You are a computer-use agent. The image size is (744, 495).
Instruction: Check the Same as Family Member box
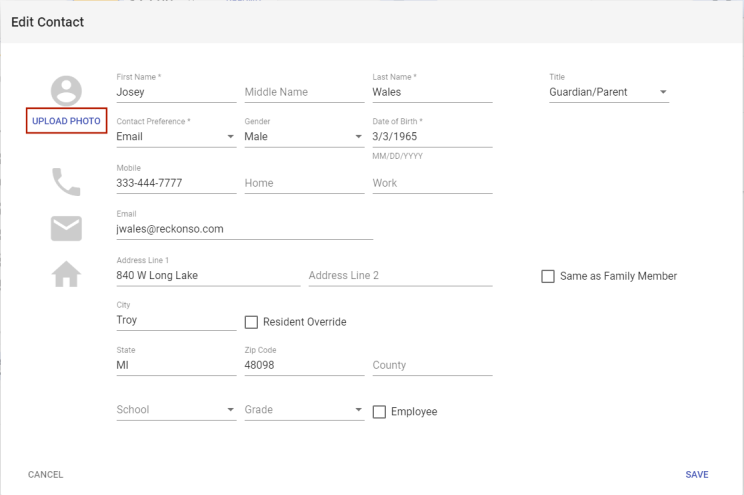[x=548, y=276]
